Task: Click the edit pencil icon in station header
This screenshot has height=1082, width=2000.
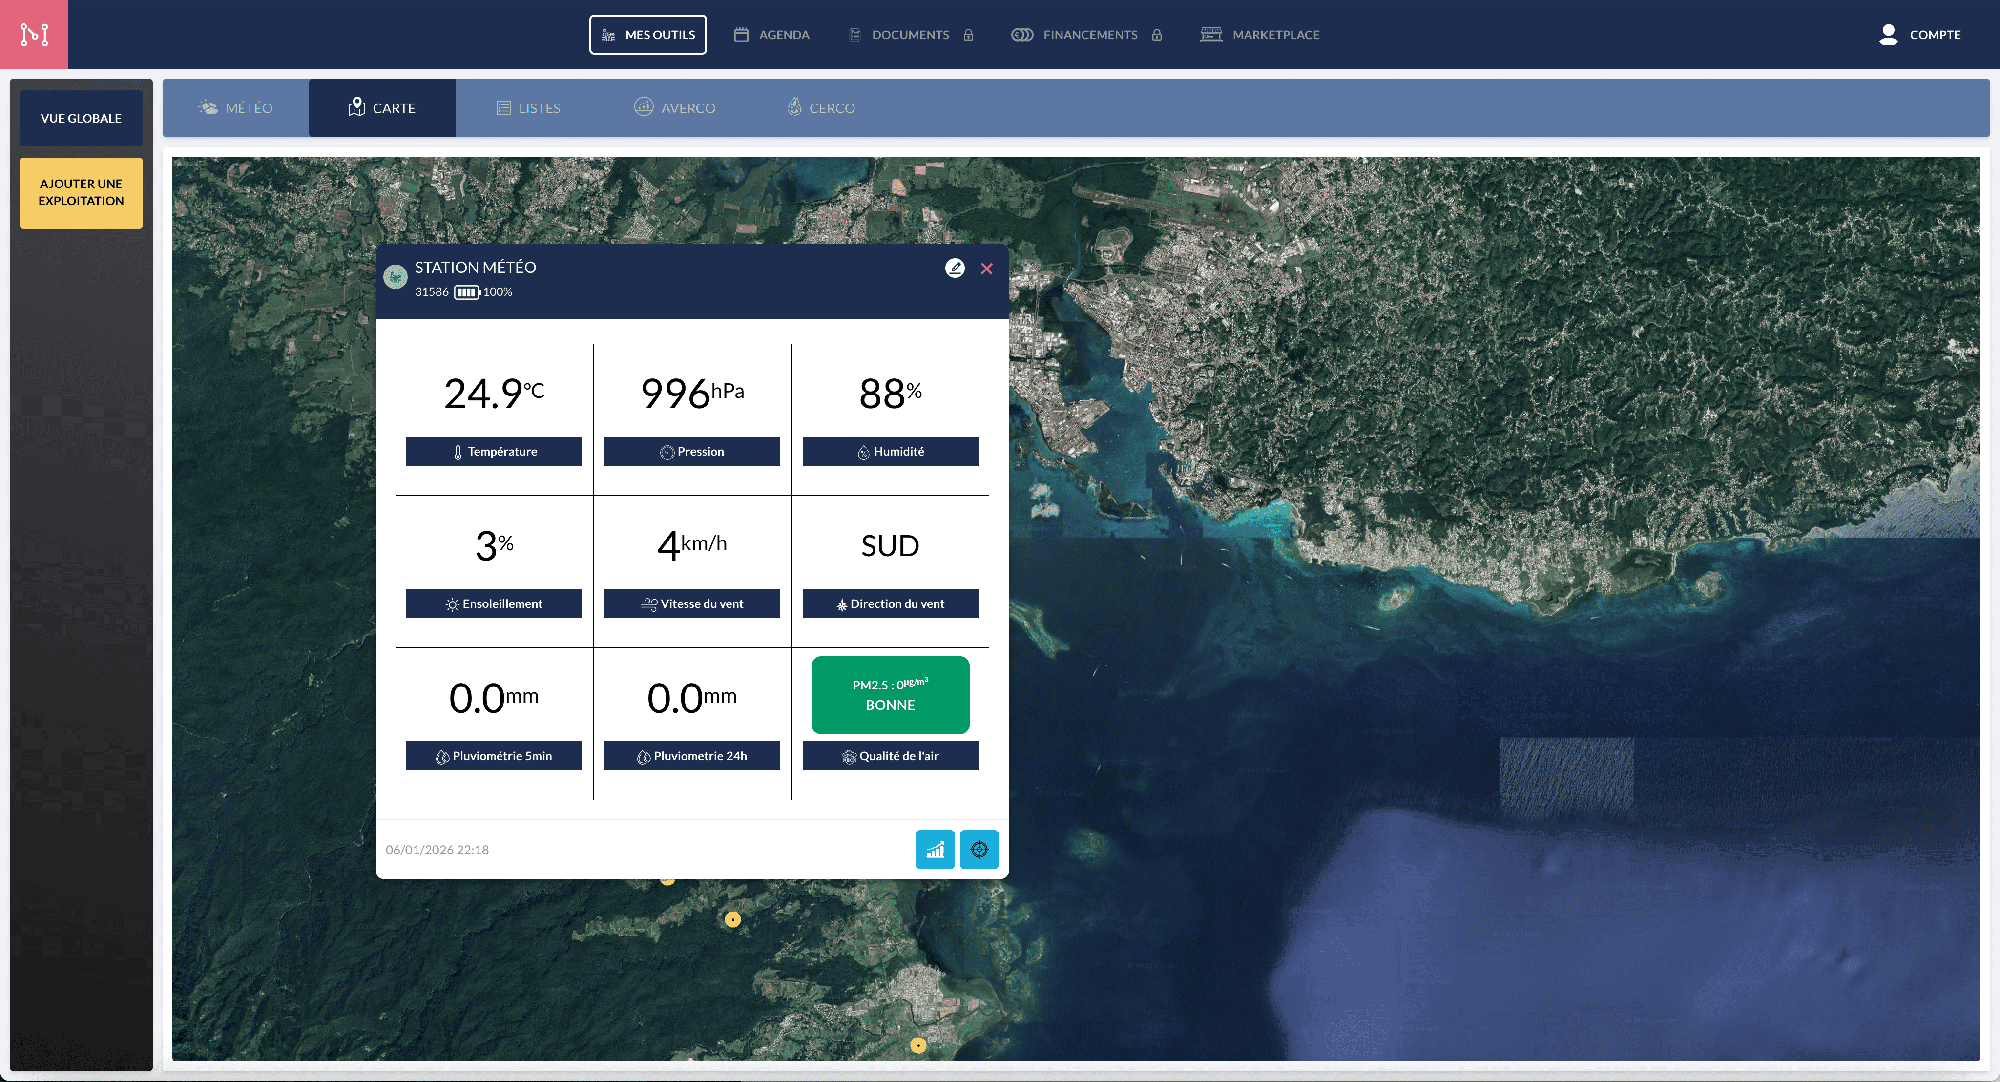Action: pyautogui.click(x=955, y=268)
